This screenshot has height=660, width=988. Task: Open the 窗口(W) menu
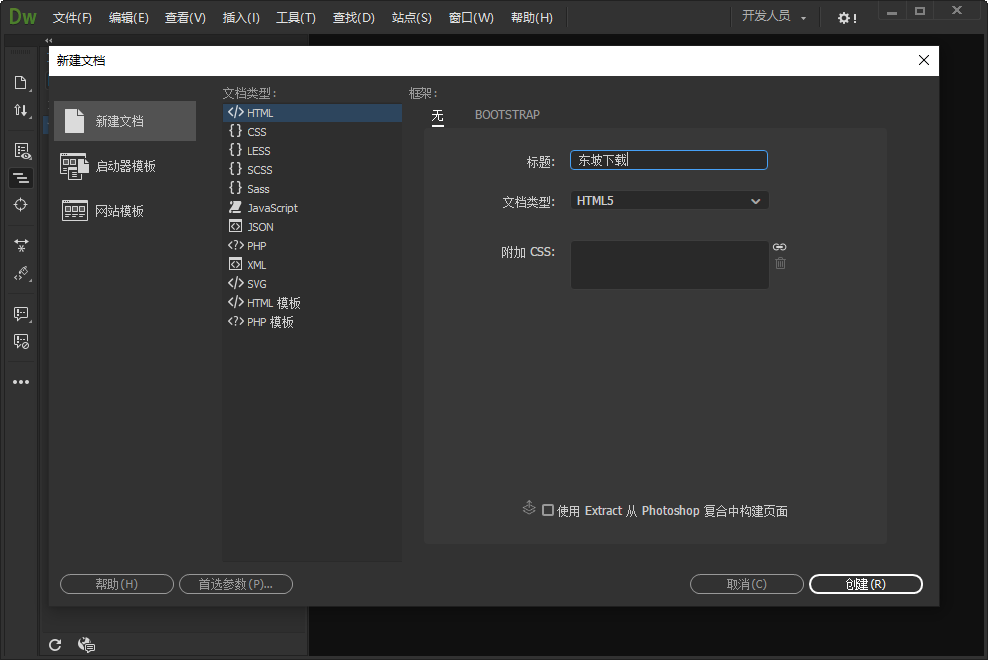coord(471,18)
